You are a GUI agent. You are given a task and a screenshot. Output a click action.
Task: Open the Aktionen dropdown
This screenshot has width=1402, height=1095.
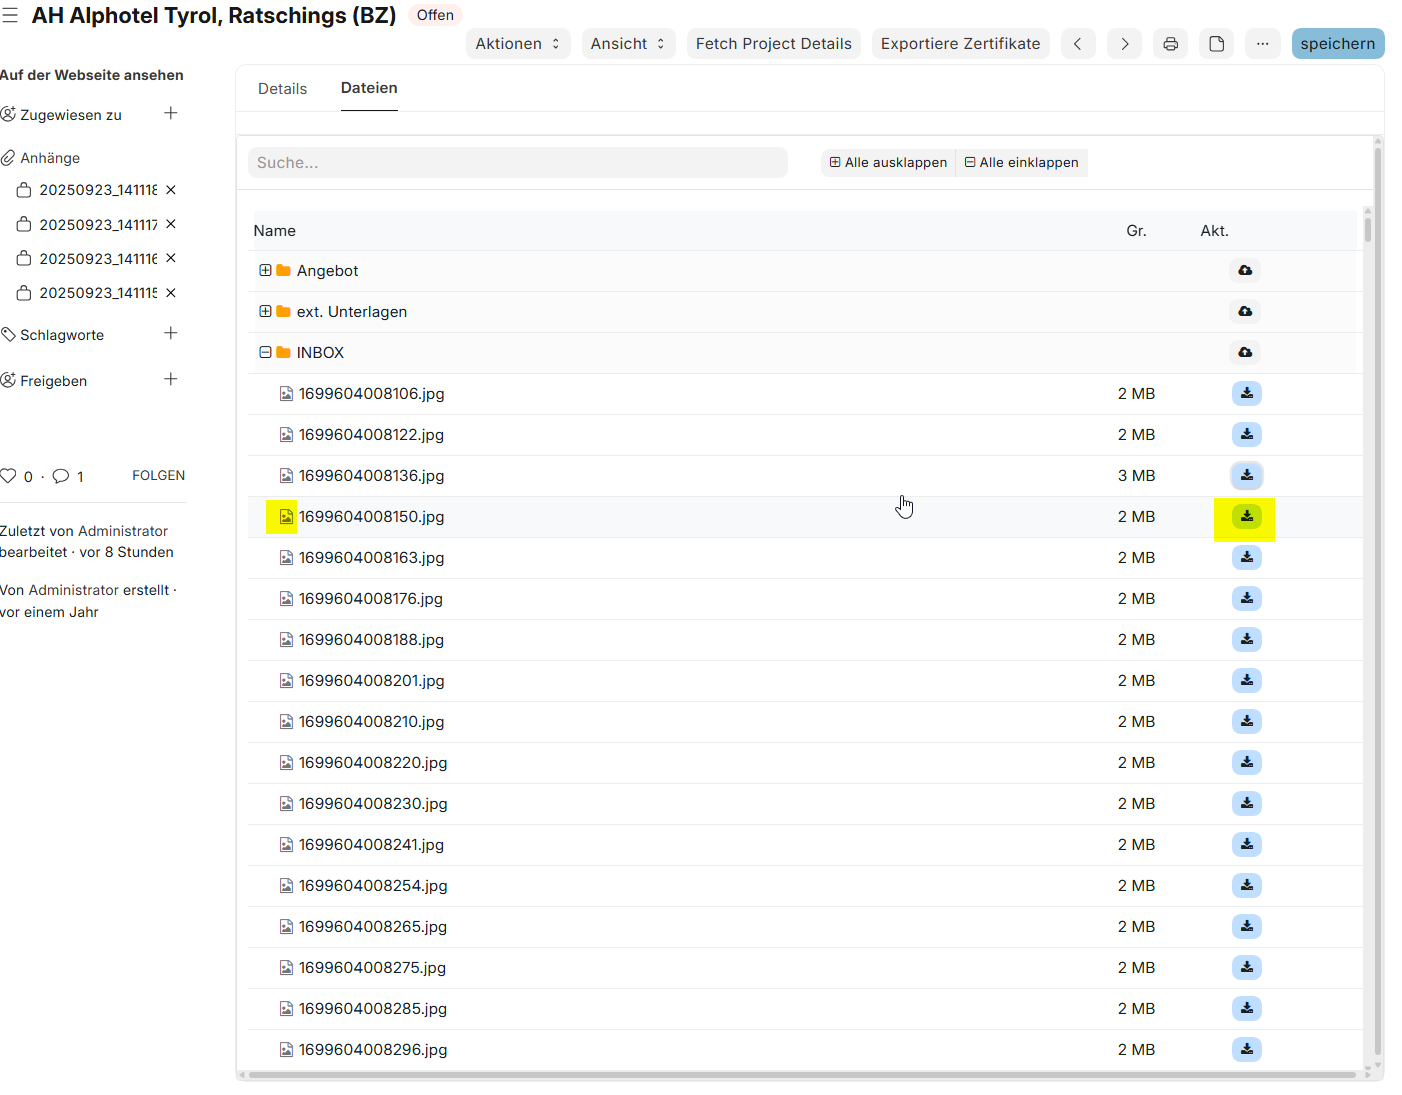point(518,44)
